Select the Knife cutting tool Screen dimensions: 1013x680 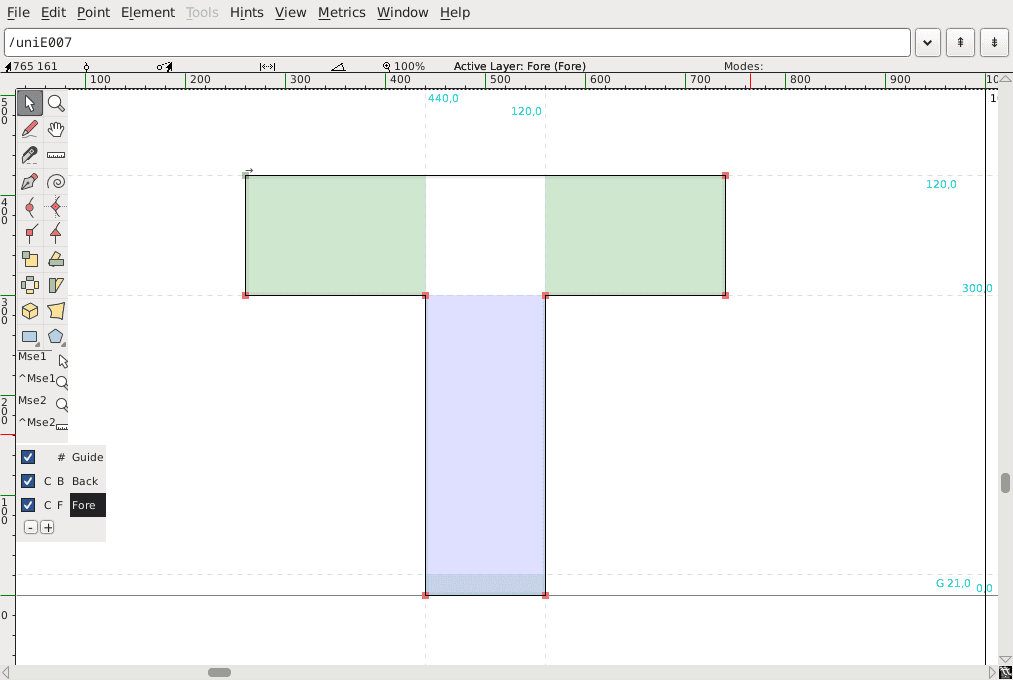pyautogui.click(x=30, y=155)
